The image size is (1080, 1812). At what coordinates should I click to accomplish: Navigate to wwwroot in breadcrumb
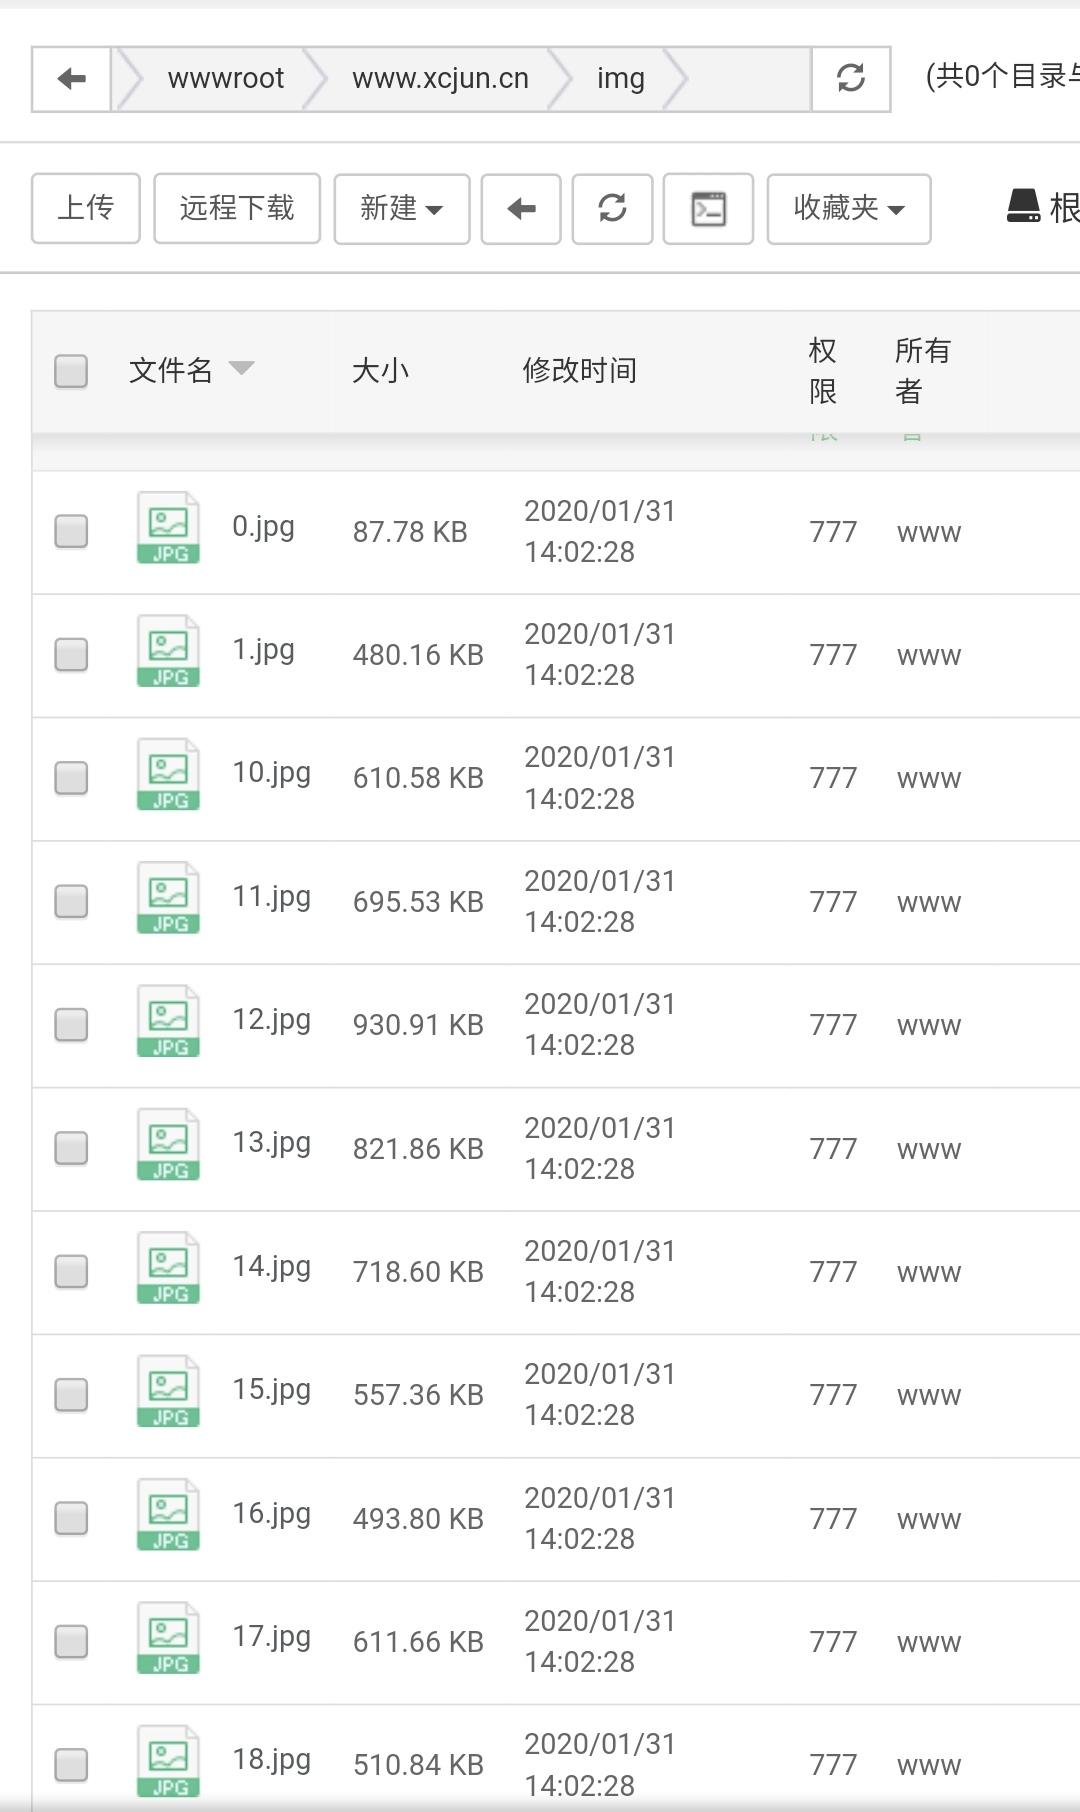(226, 79)
